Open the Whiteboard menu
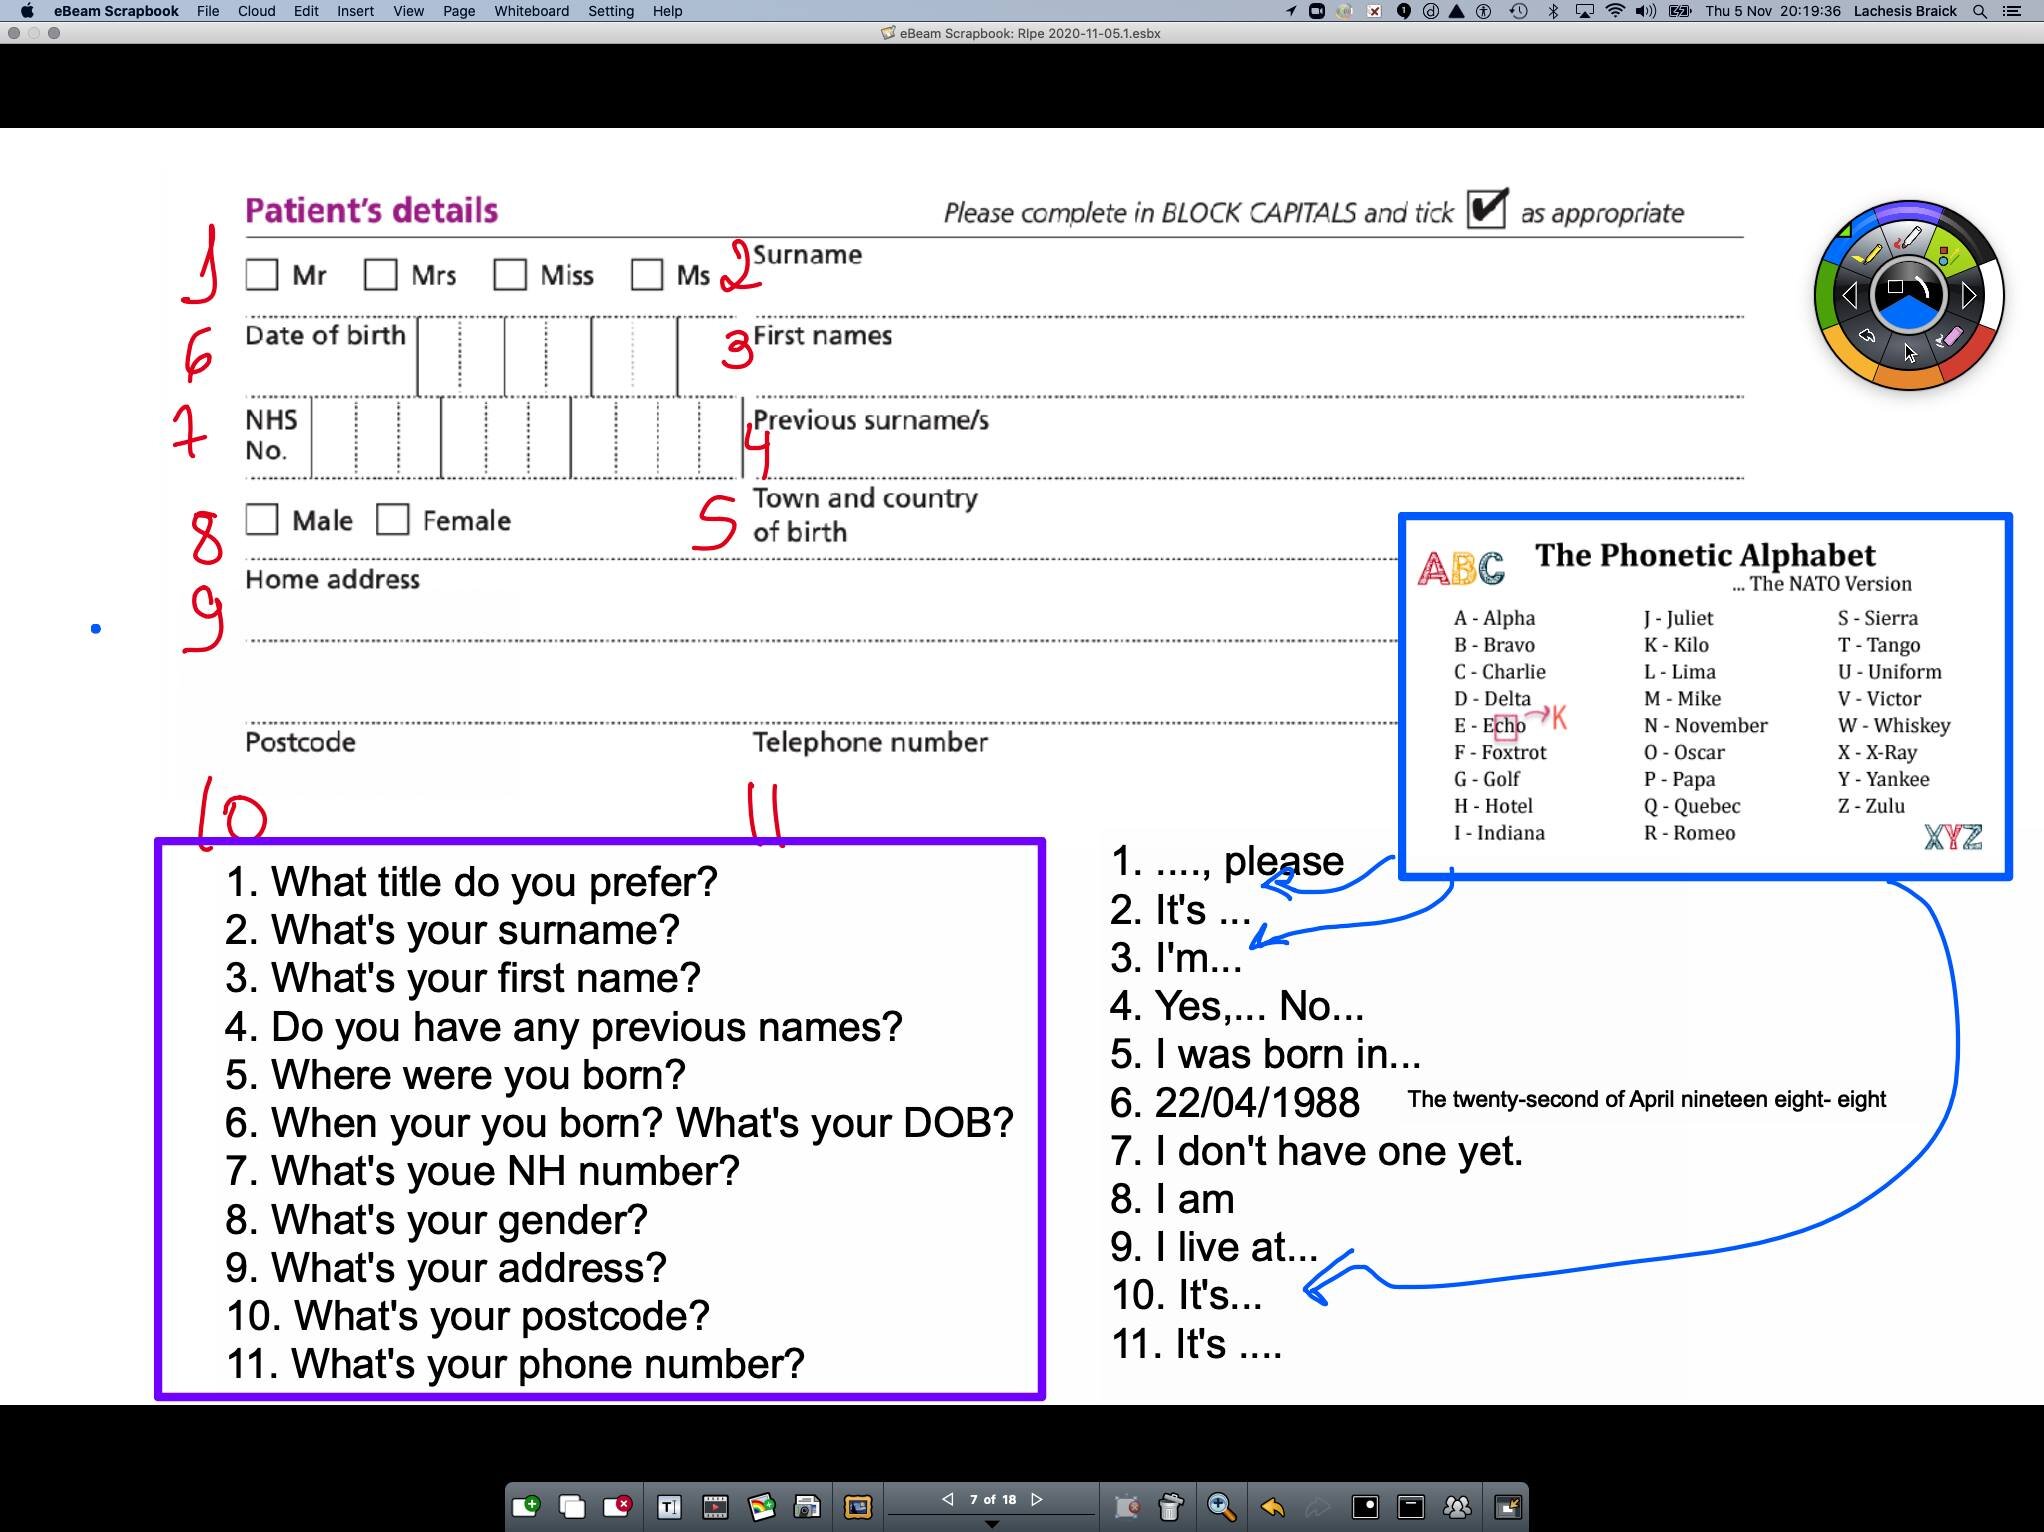 [531, 11]
